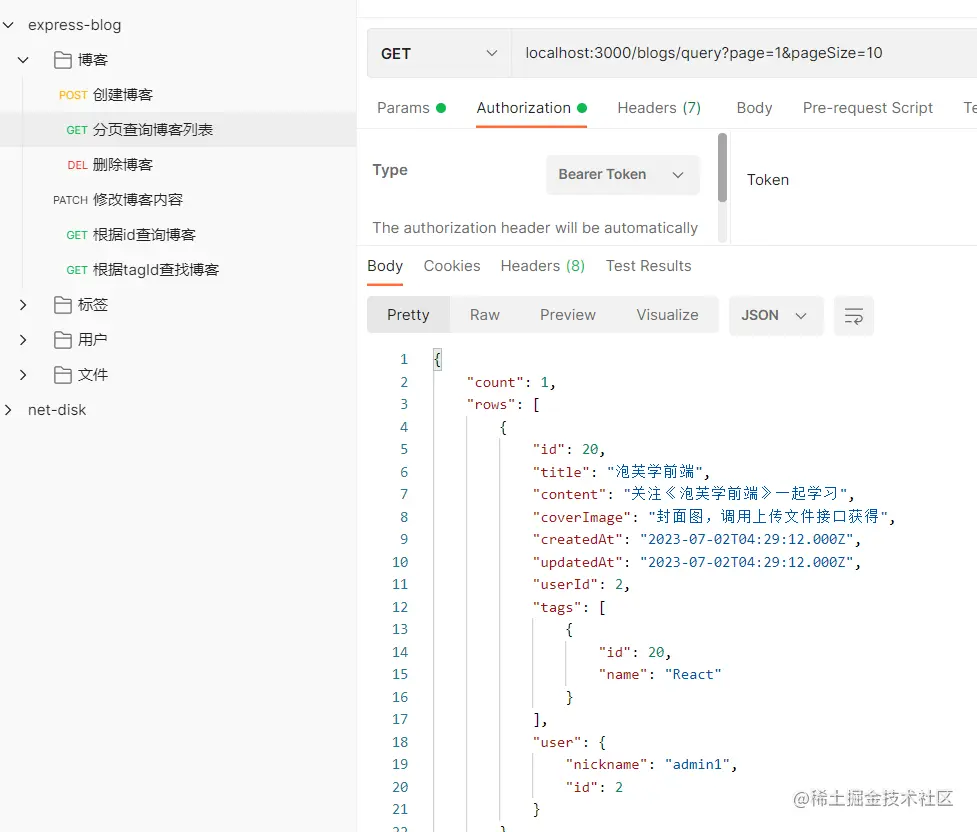The height and width of the screenshot is (832, 977).
Task: Click the "coverImage" line in response
Action: click(x=713, y=517)
